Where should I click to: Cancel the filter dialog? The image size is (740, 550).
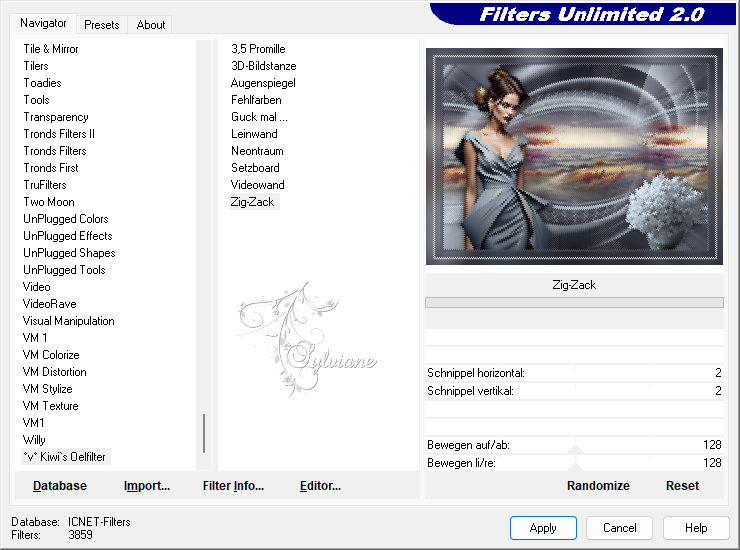click(620, 528)
